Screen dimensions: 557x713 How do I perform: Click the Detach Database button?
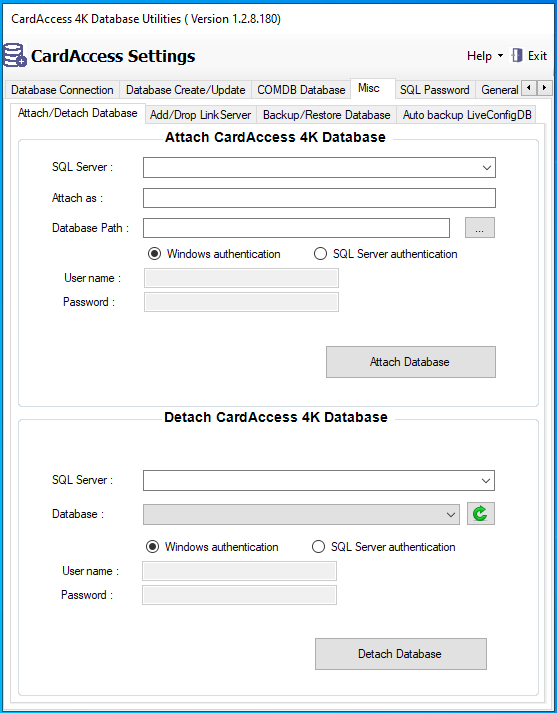coord(401,654)
